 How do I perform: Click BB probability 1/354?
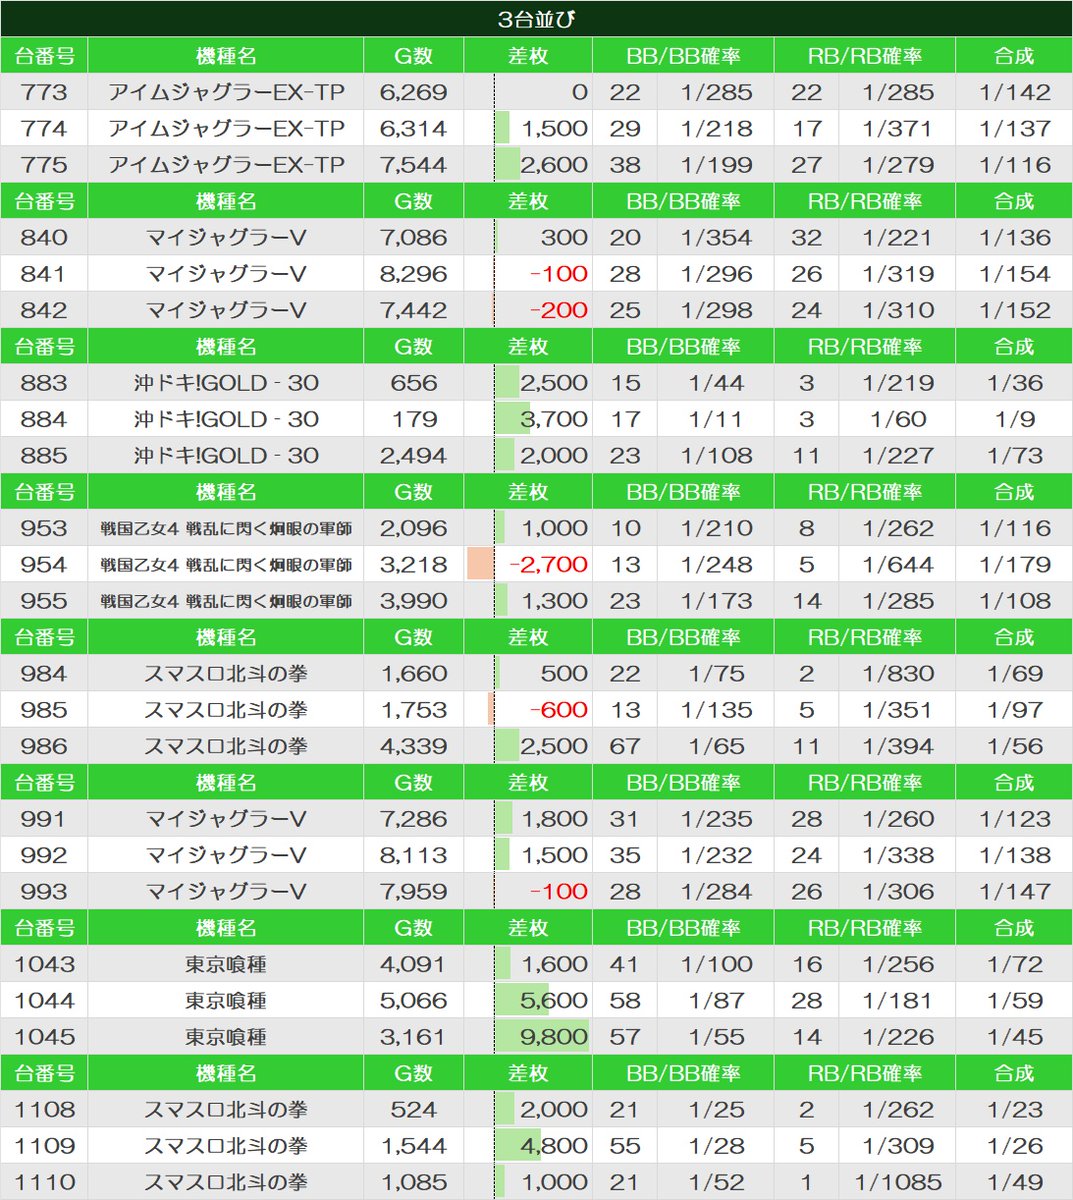(716, 237)
